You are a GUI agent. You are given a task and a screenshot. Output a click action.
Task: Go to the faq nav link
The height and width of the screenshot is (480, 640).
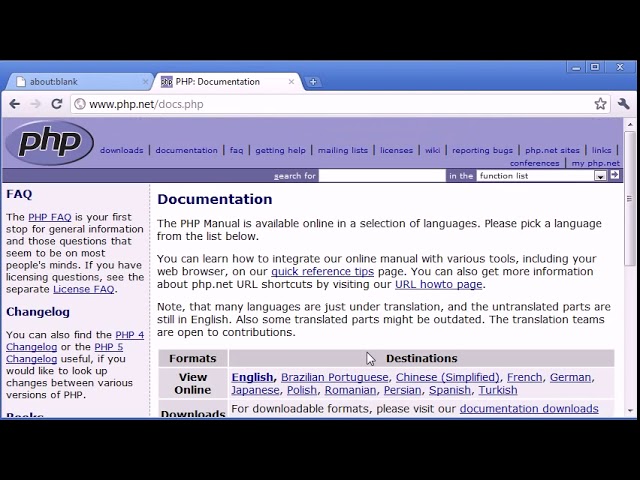click(x=236, y=150)
